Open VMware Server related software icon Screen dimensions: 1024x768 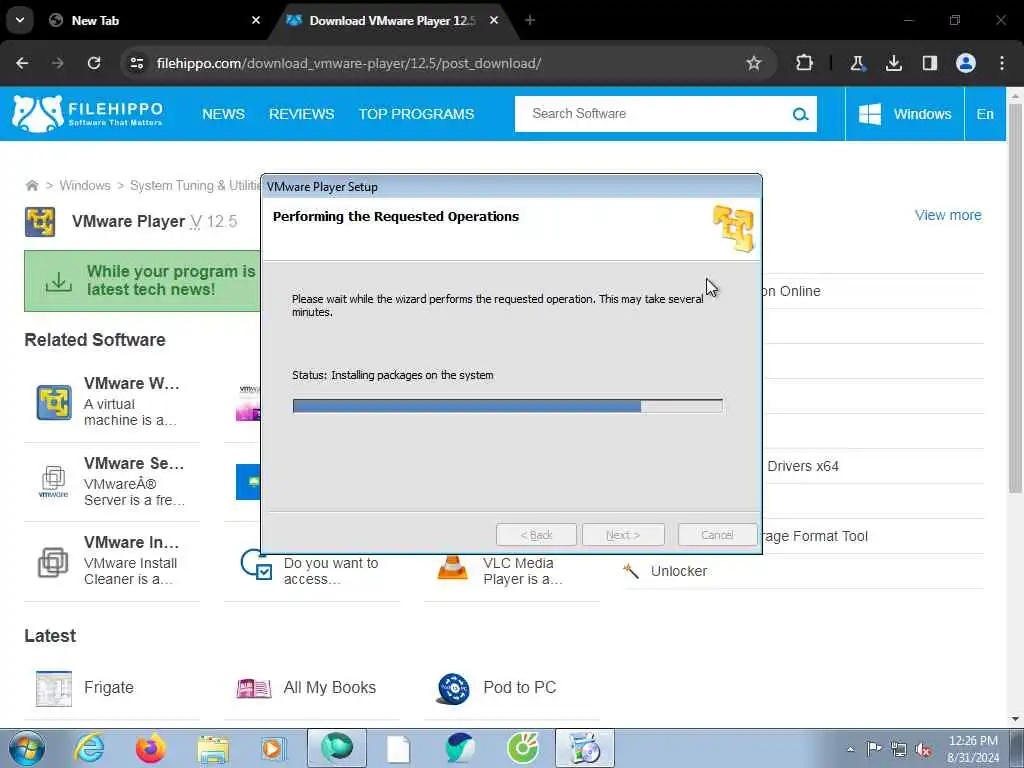coord(54,482)
